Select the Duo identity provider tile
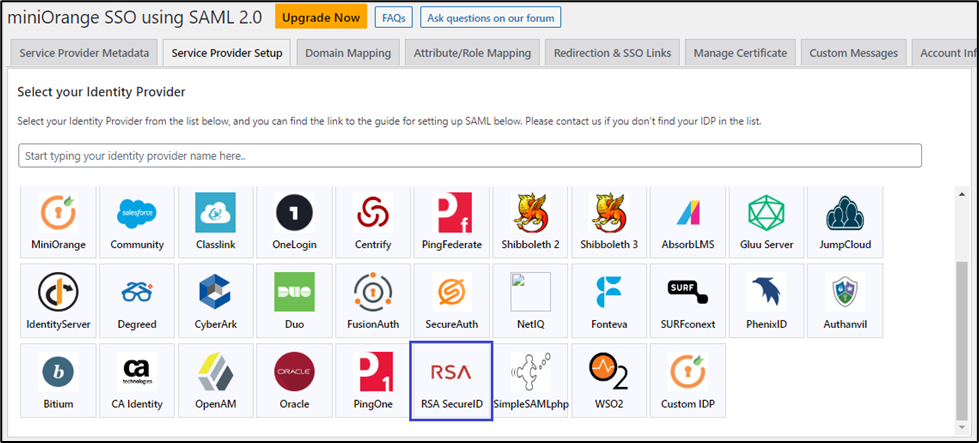The image size is (979, 443). [x=294, y=300]
